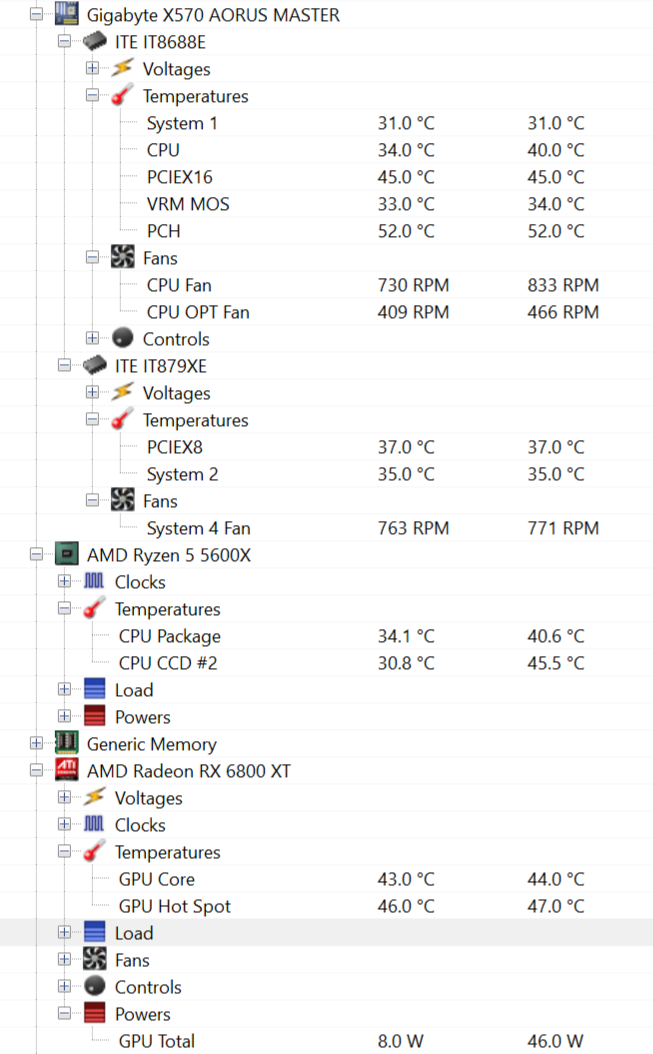Screen dimensions: 653x1054
Task: Click the lightning icon beside IT8688E Voltages
Action: click(122, 68)
